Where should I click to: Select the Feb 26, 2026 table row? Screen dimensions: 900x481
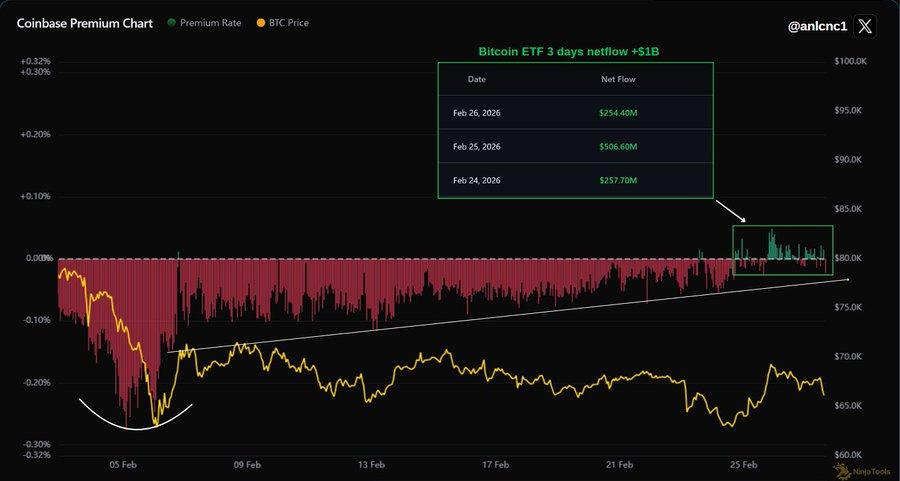[x=575, y=113]
